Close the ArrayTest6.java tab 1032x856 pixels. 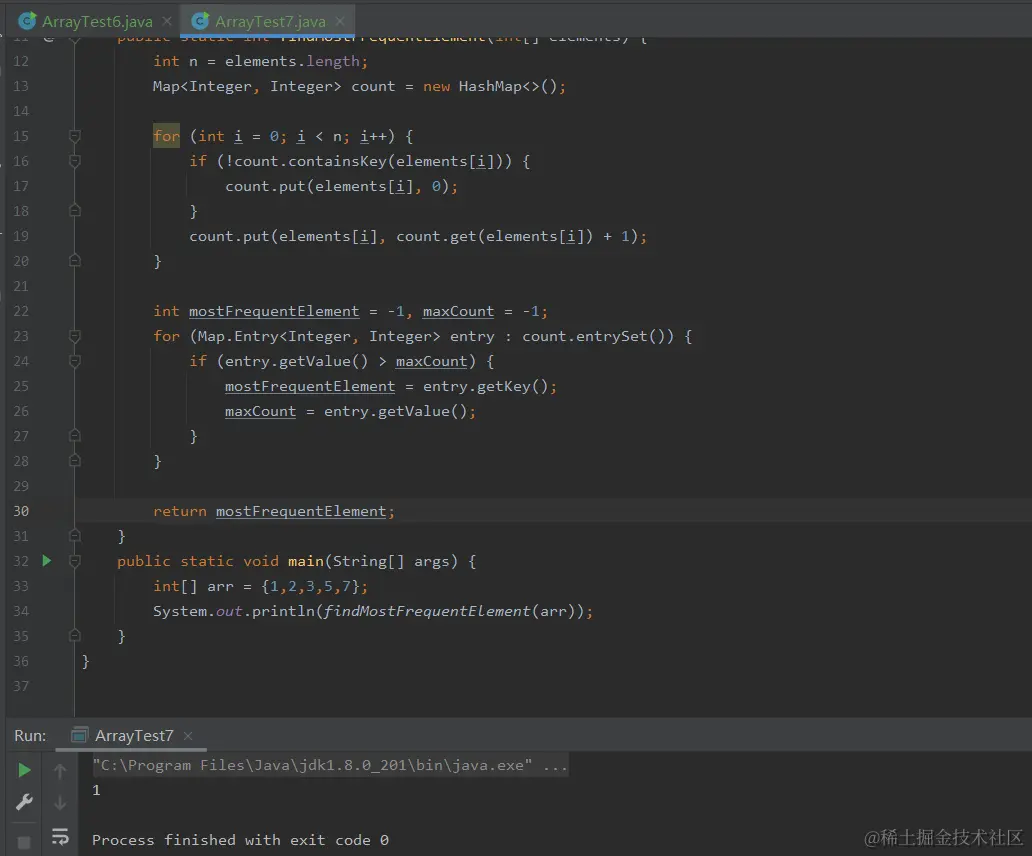coord(167,21)
